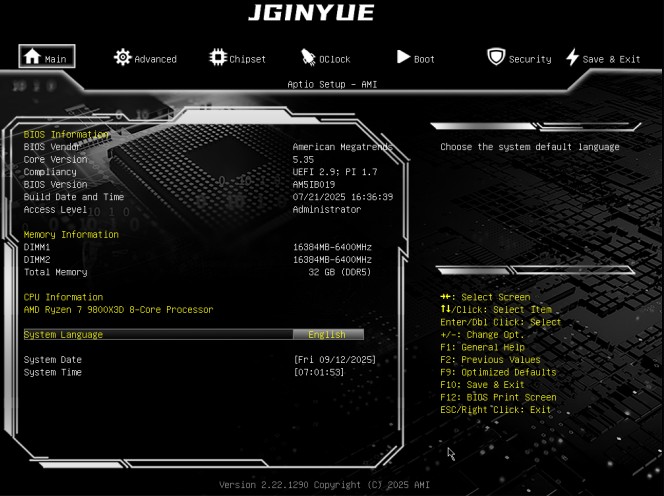Viewport: 664px width, 496px height.
Task: Click the play arrow icon beside Boot
Action: (x=403, y=57)
